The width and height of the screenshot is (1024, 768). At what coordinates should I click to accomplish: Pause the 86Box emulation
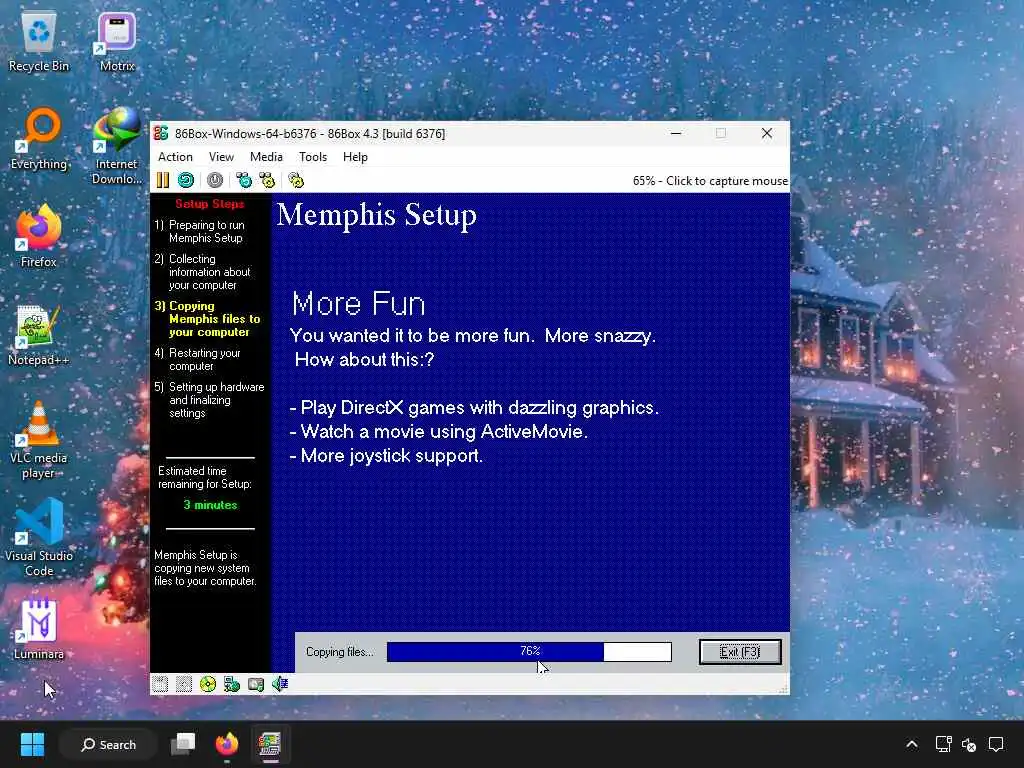163,180
